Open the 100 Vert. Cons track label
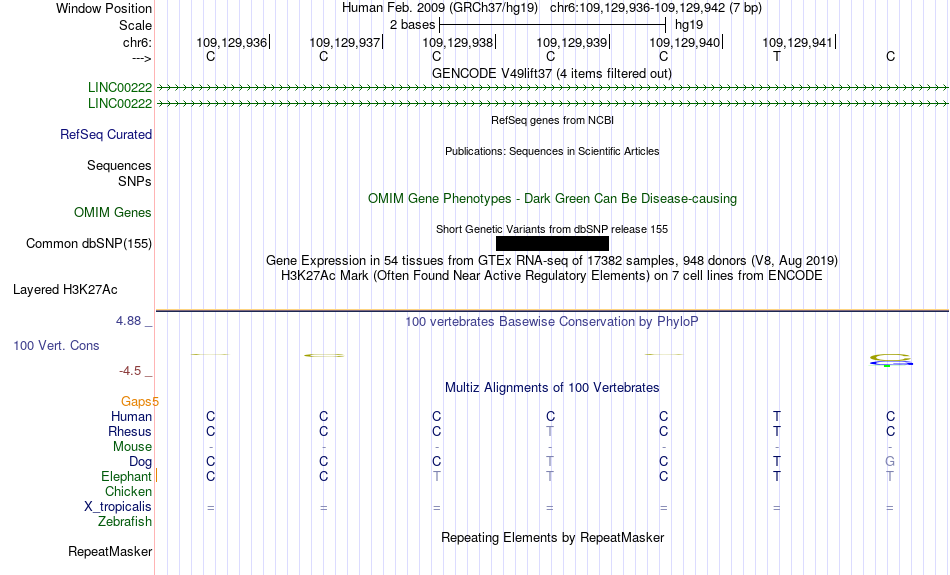950x575 pixels. [56, 345]
